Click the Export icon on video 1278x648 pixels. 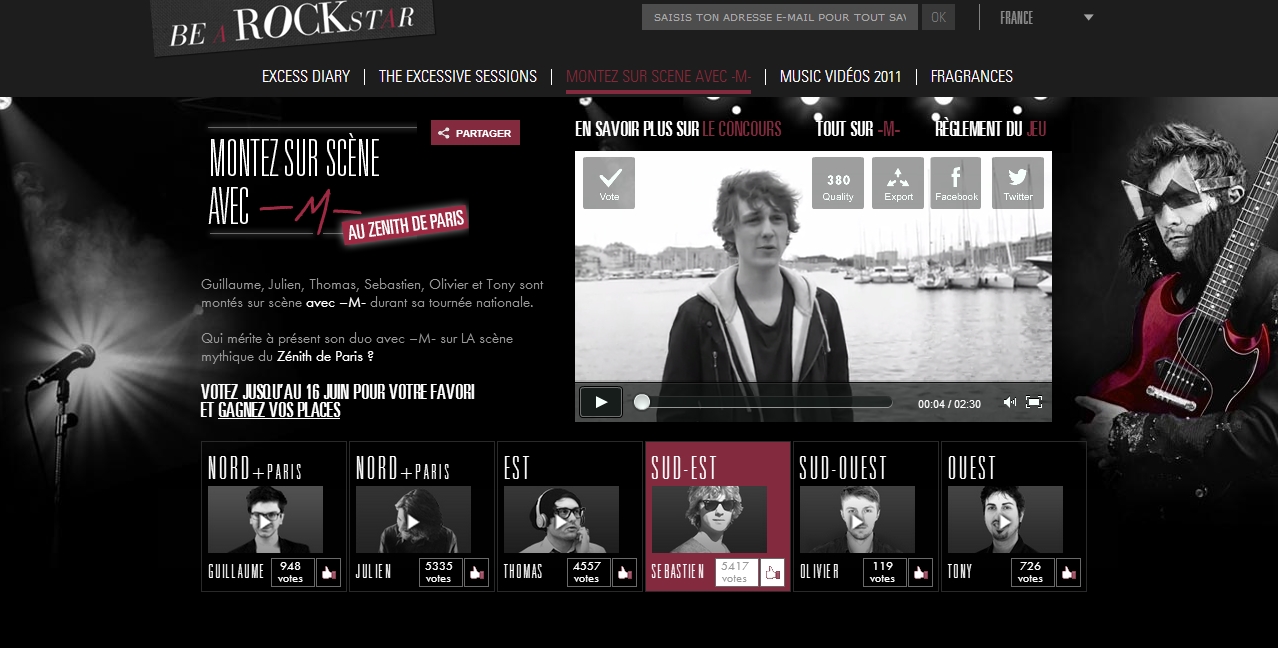pos(898,183)
